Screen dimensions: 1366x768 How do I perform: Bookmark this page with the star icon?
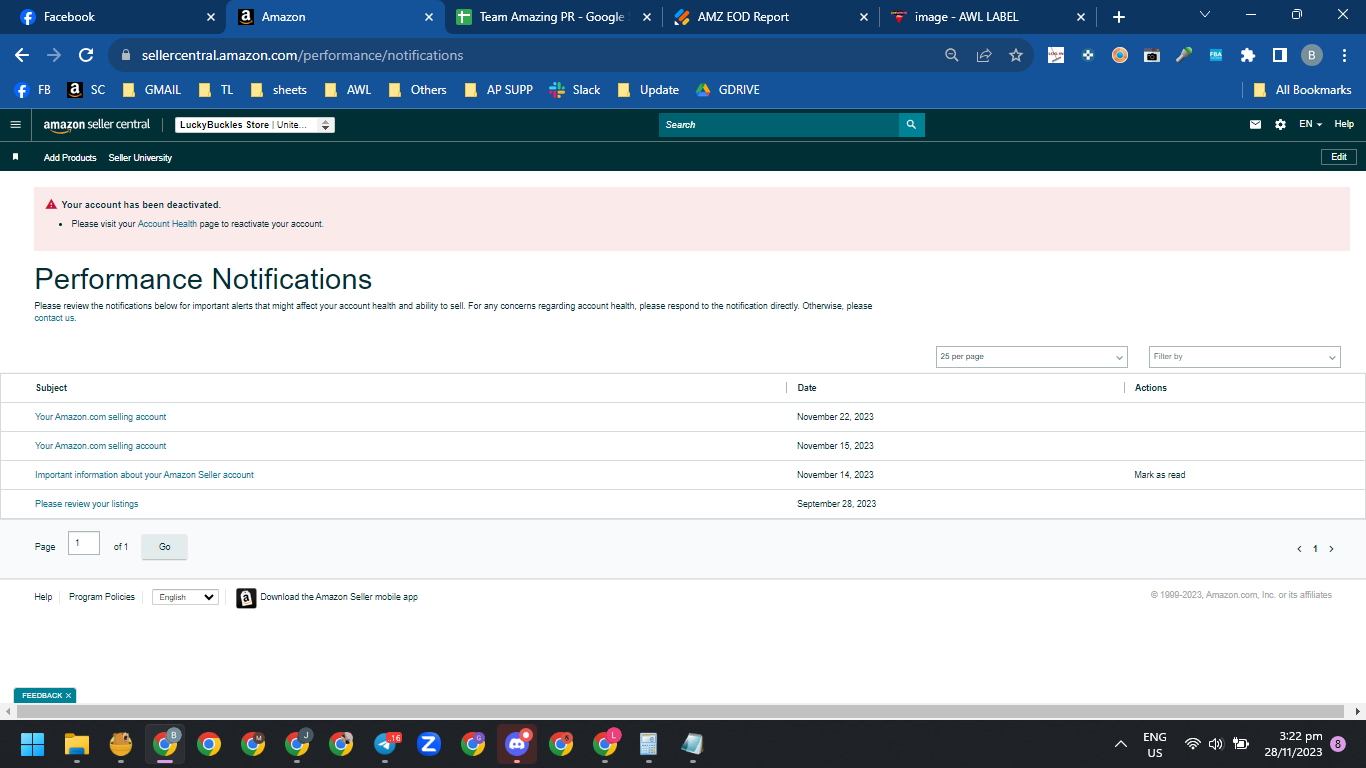pos(1016,55)
